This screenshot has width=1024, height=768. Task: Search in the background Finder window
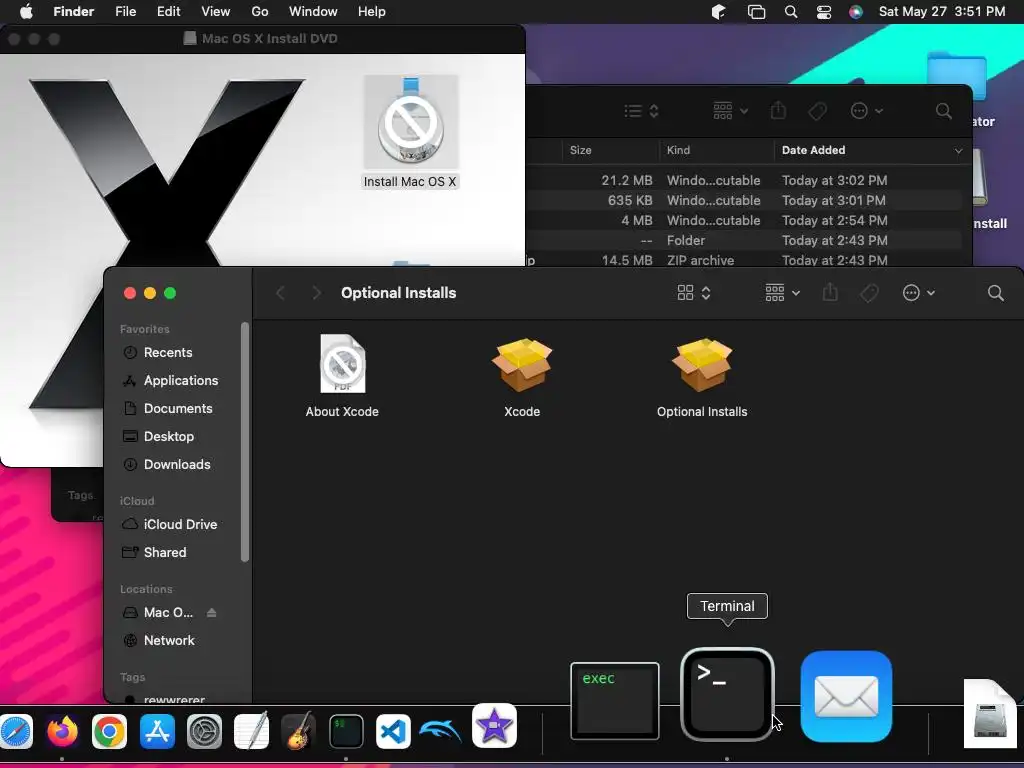(x=944, y=111)
